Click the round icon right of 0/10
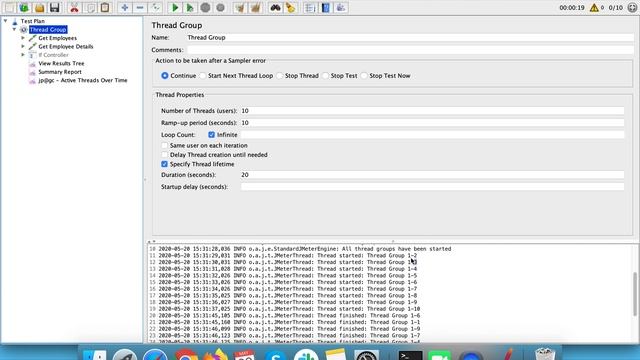Image resolution: width=640 pixels, height=360 pixels. 632,7
